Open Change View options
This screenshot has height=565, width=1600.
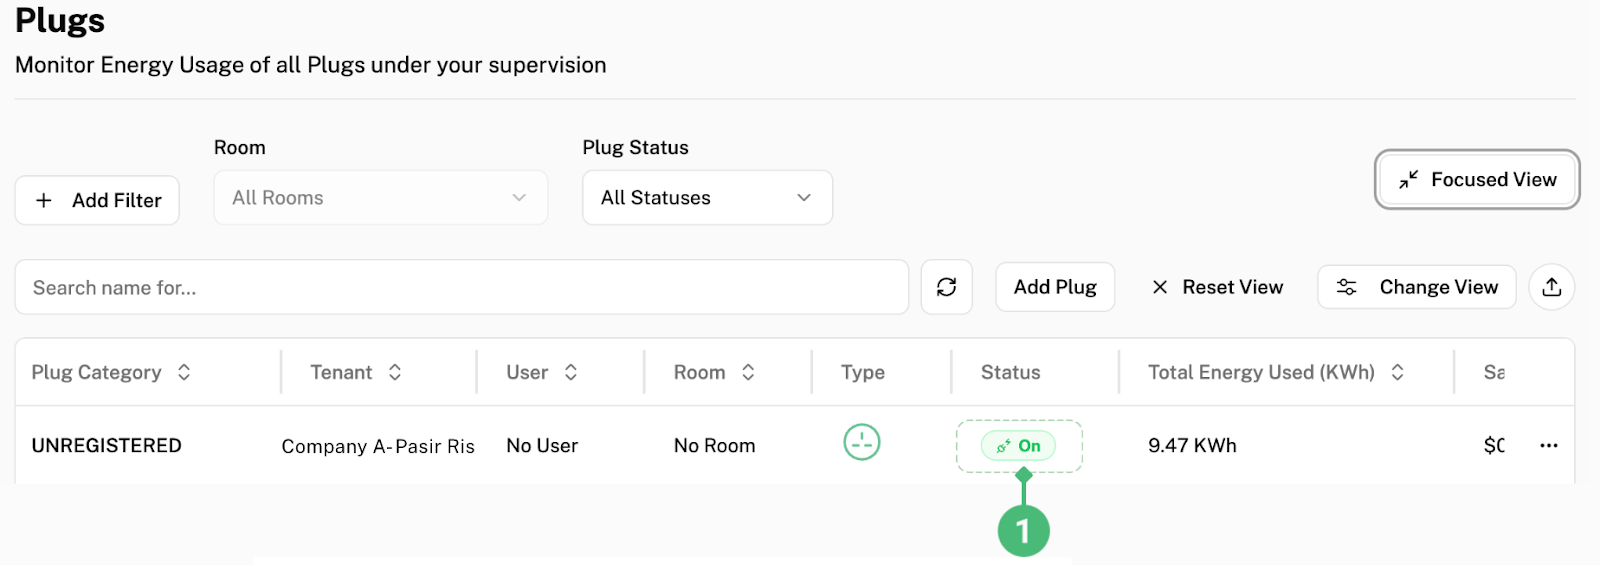click(x=1416, y=287)
